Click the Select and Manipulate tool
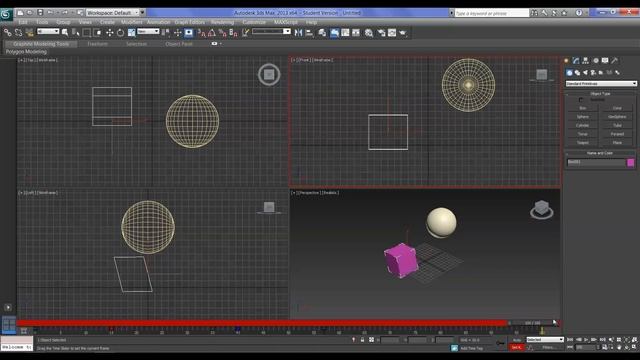Viewport: 640px width, 360px height. (178, 33)
